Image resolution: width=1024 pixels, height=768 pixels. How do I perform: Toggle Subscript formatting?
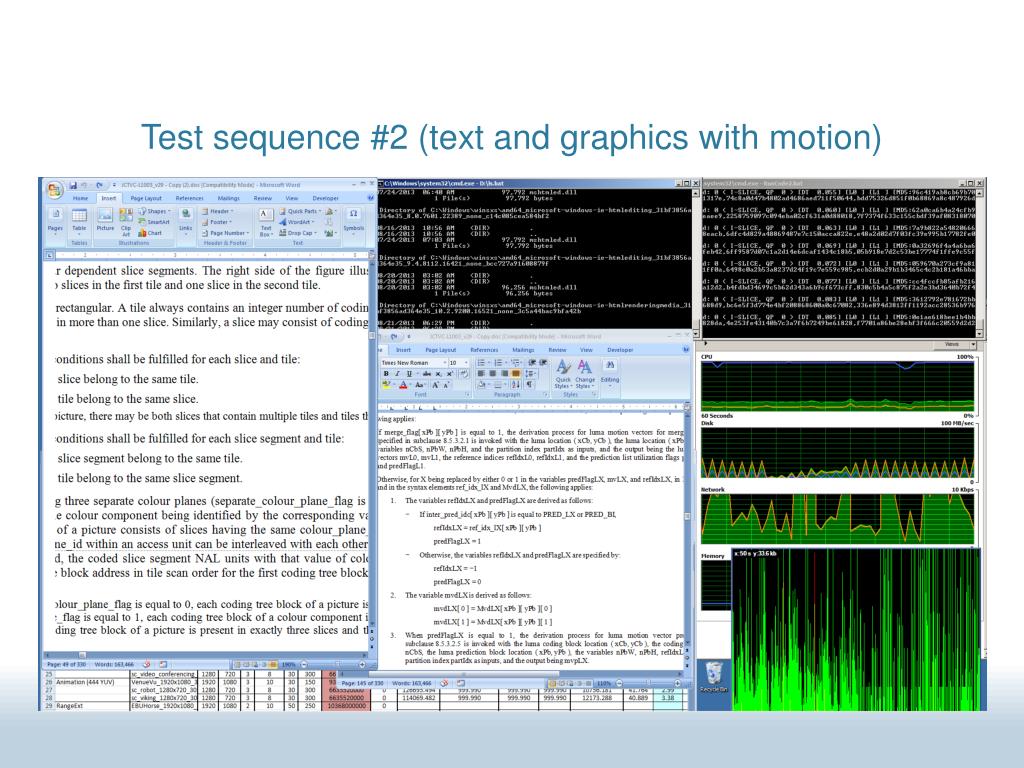(439, 374)
